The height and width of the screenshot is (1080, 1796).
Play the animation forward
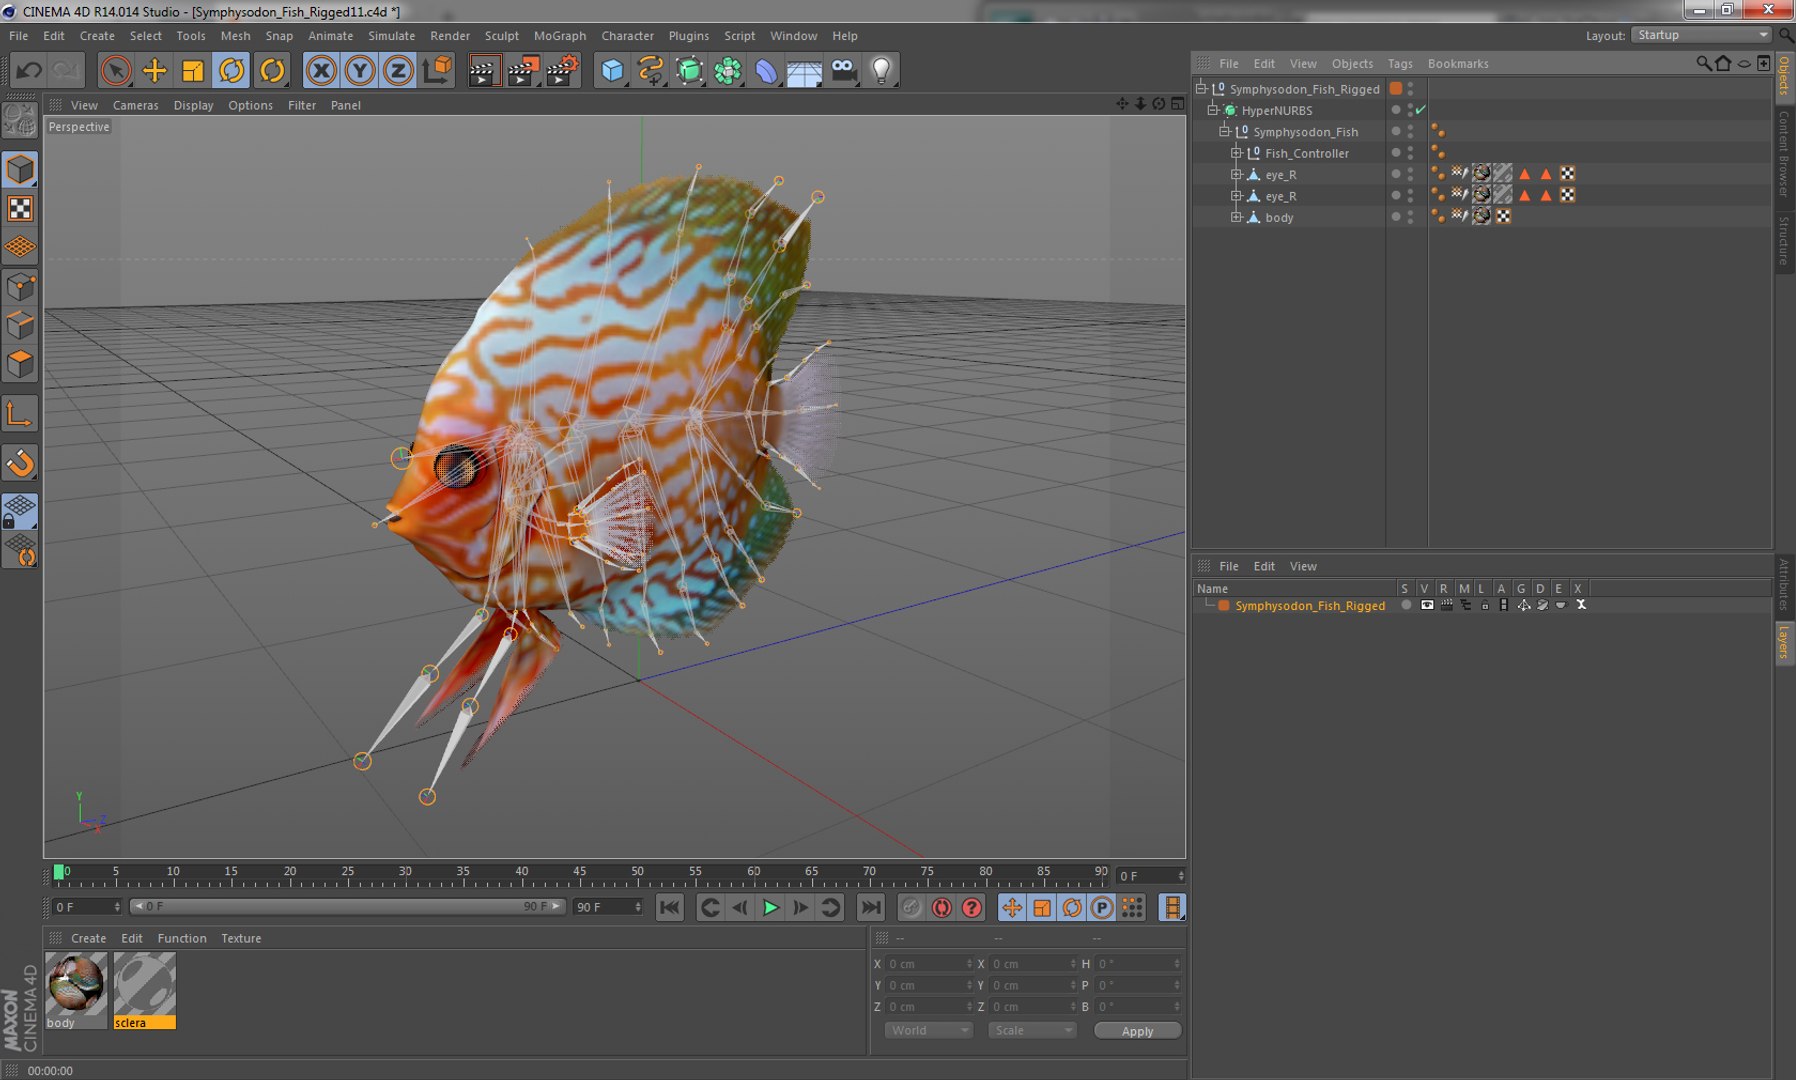pos(770,907)
